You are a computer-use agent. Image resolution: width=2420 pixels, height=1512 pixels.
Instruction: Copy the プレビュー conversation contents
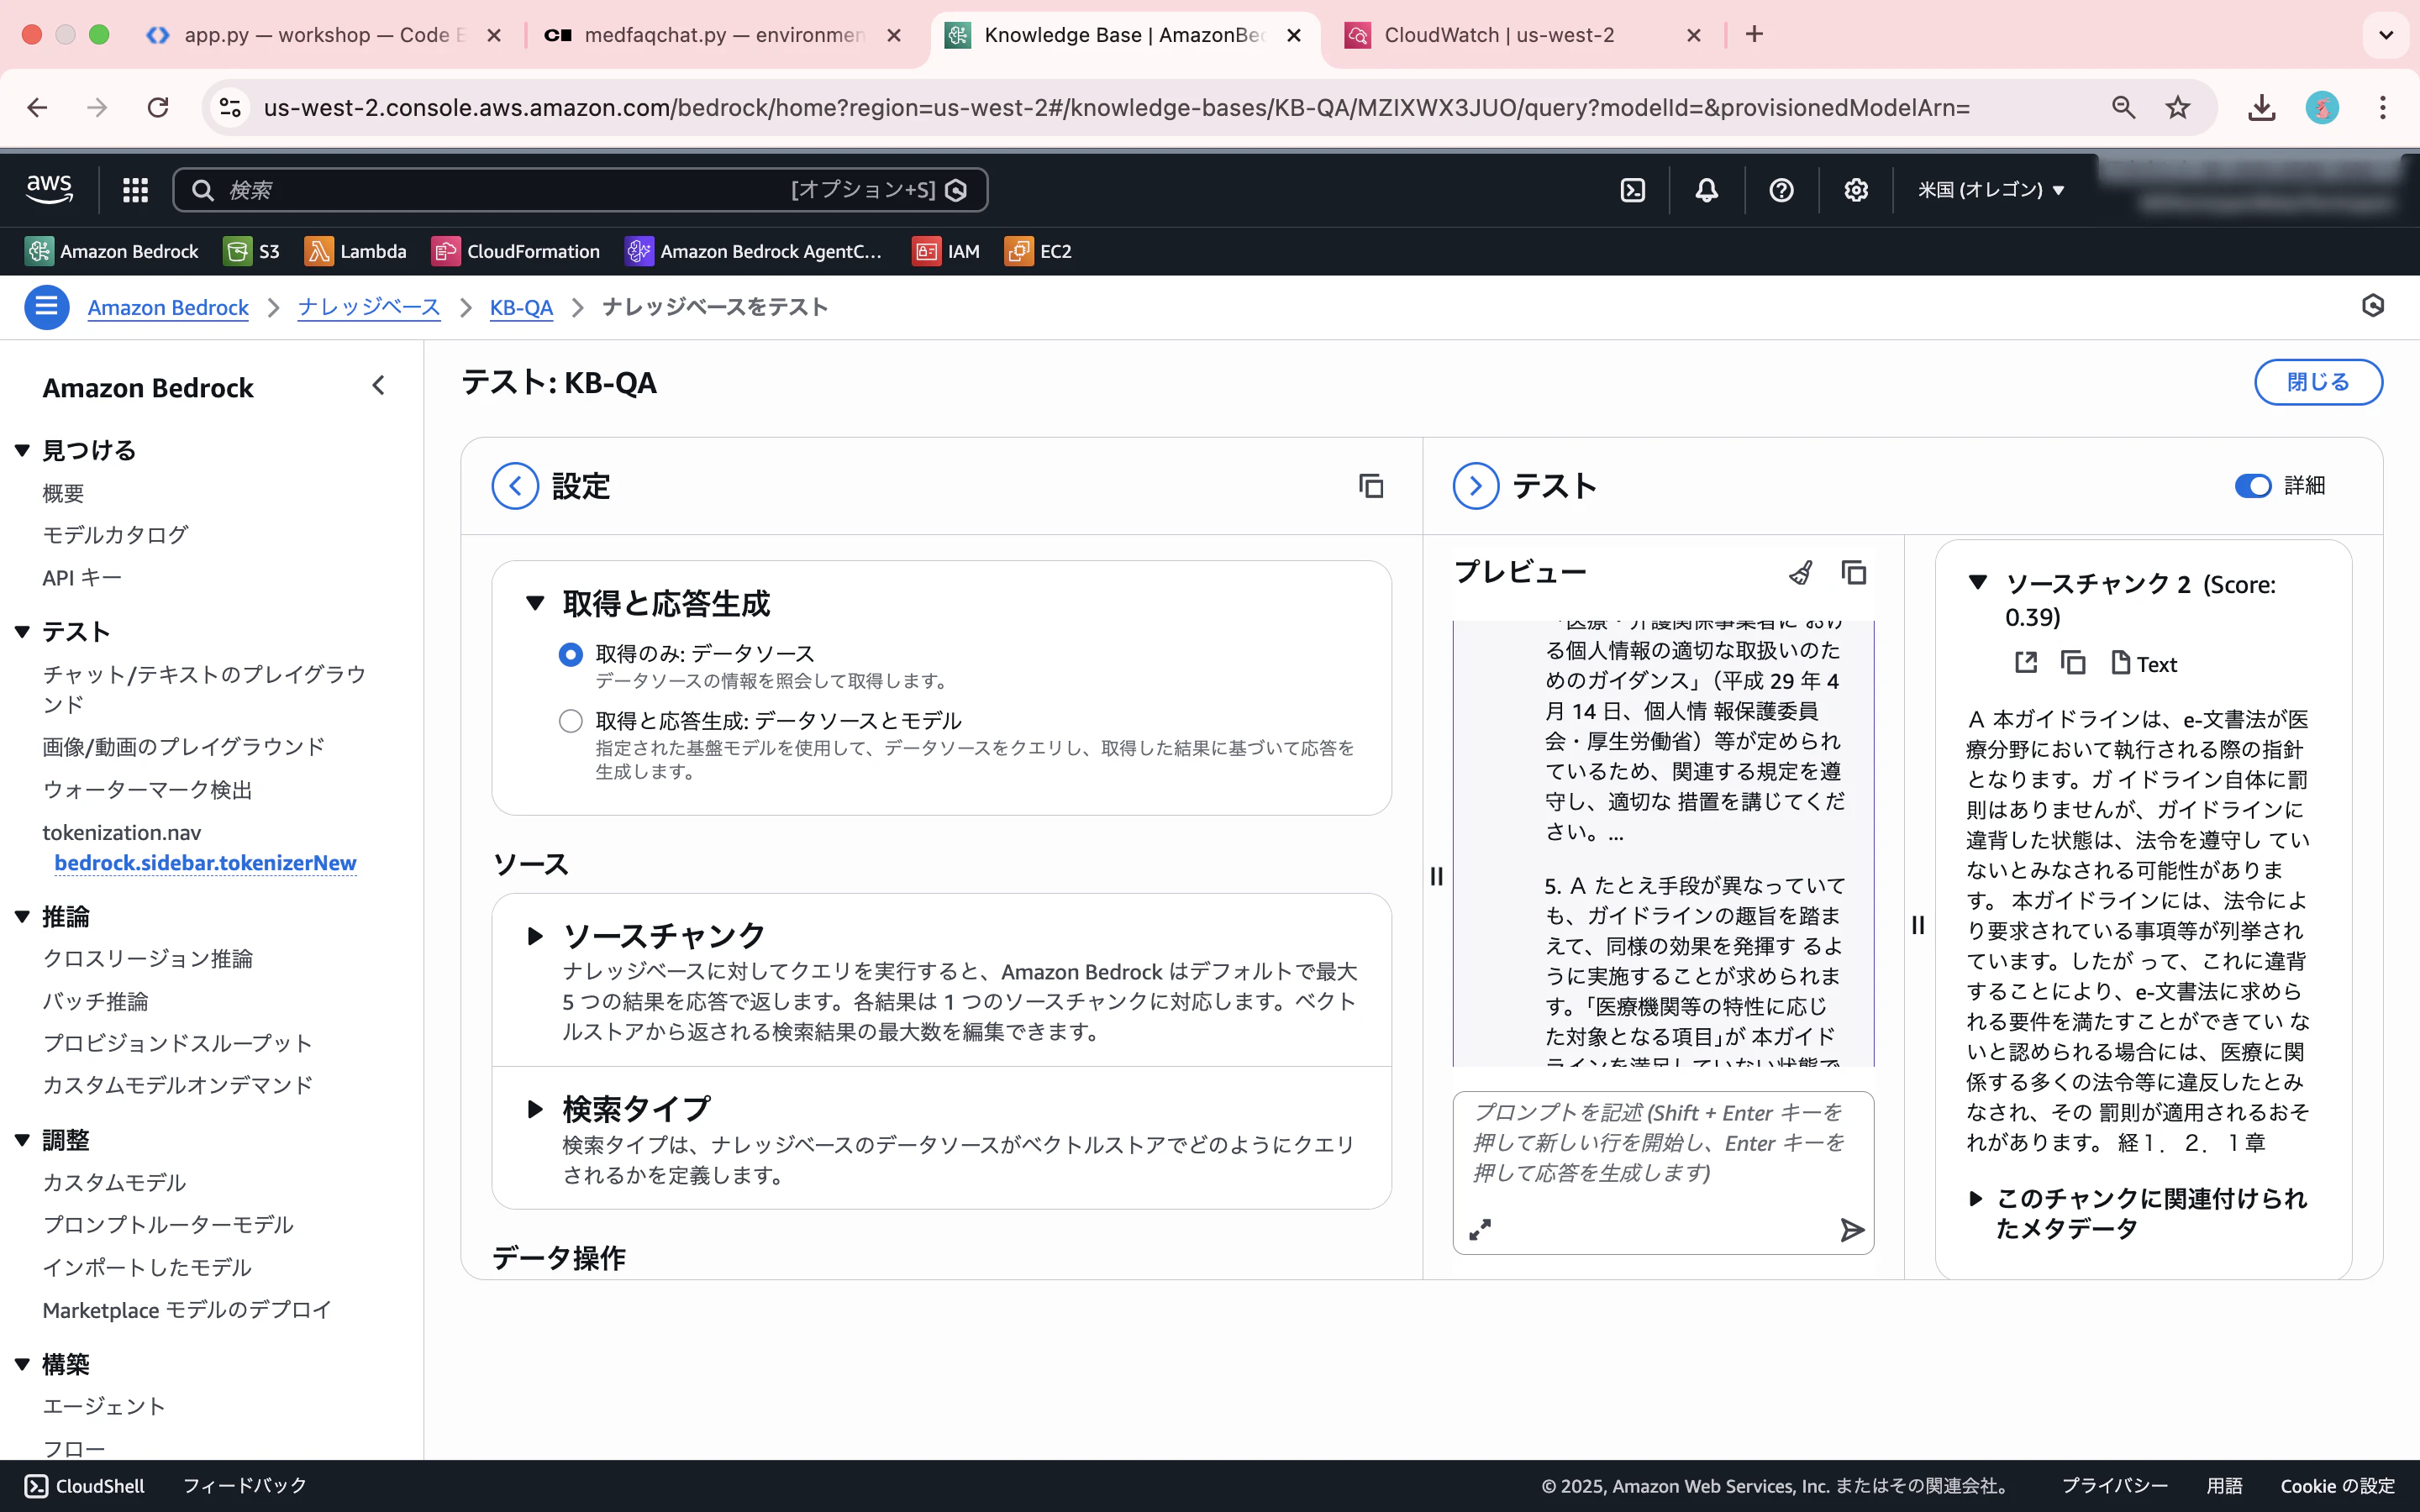[x=1854, y=573]
